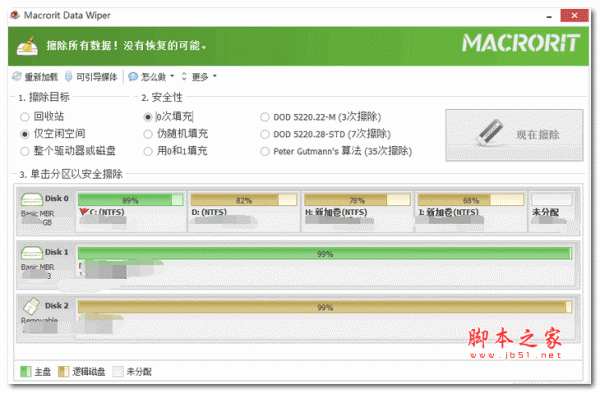The width and height of the screenshot is (600, 393).
Task: Click the 重新加载 reload icon
Action: click(x=17, y=76)
